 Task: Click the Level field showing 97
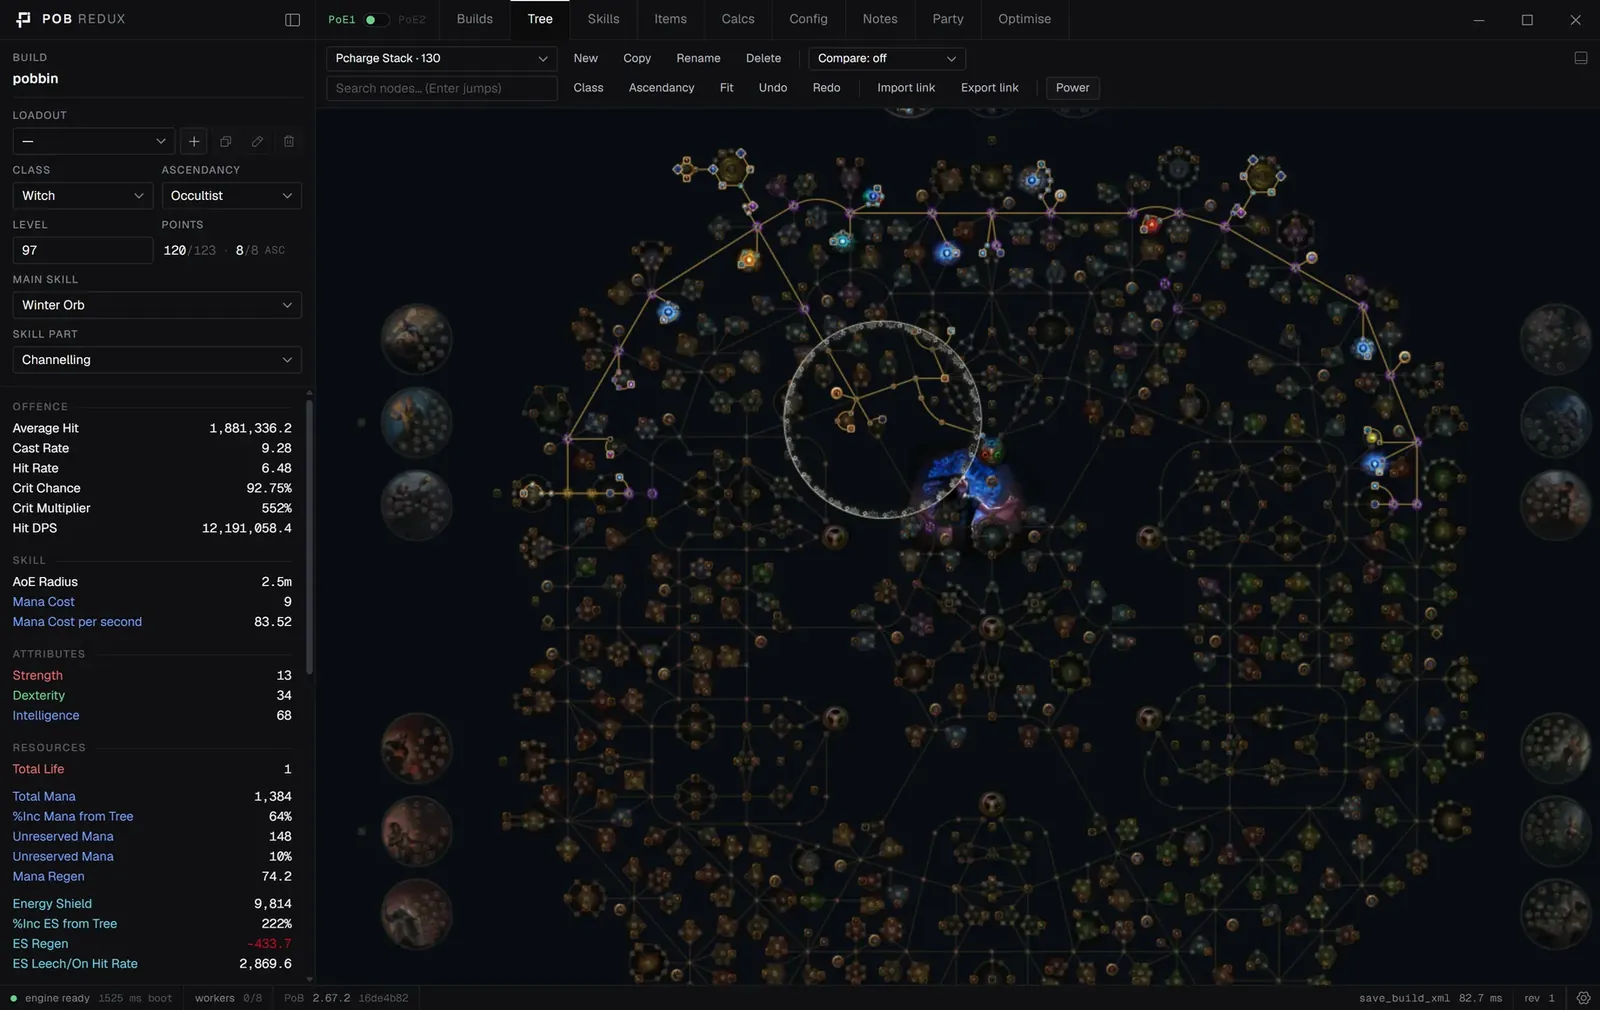pos(83,250)
